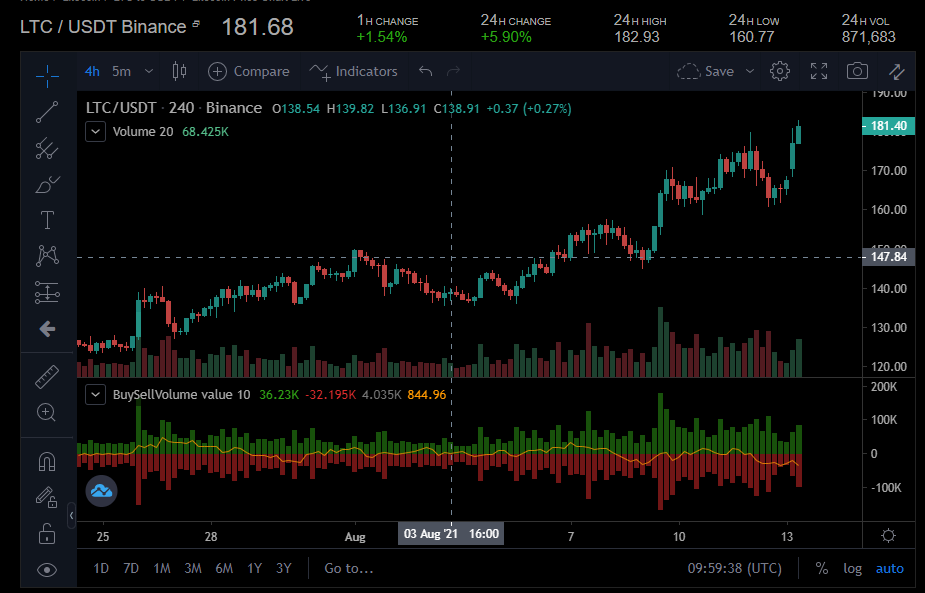Click the 24H CHANGE value +5.90%

tap(506, 37)
